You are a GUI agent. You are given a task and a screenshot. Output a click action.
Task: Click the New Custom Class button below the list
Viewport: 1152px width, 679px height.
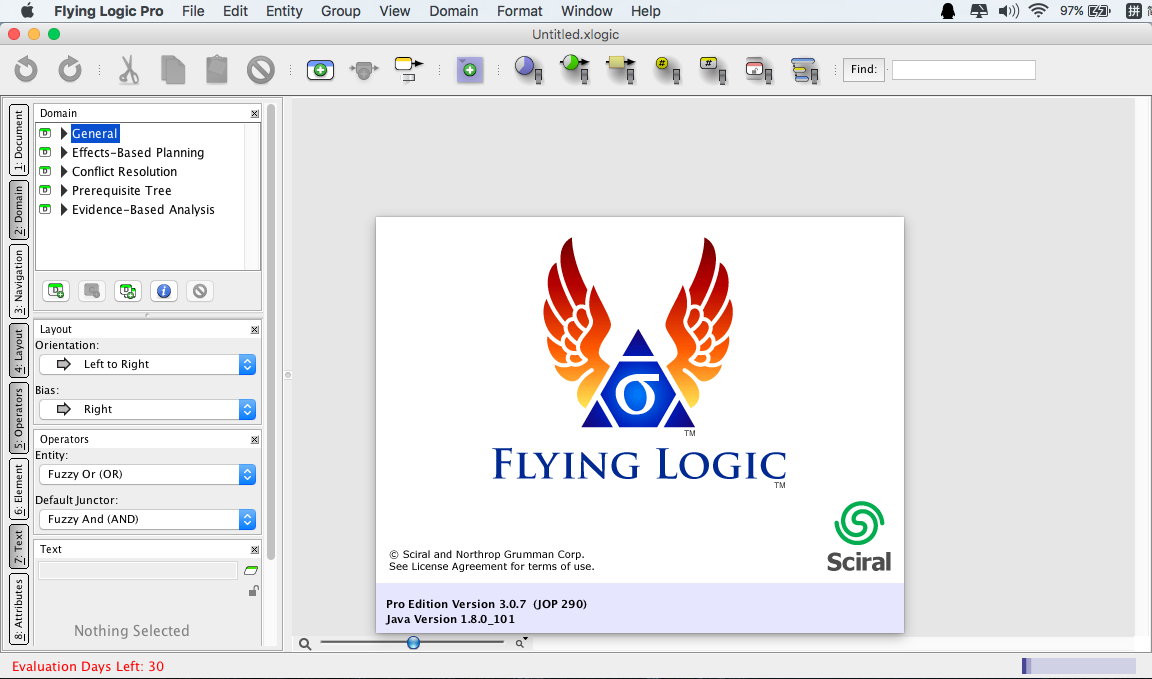point(92,291)
